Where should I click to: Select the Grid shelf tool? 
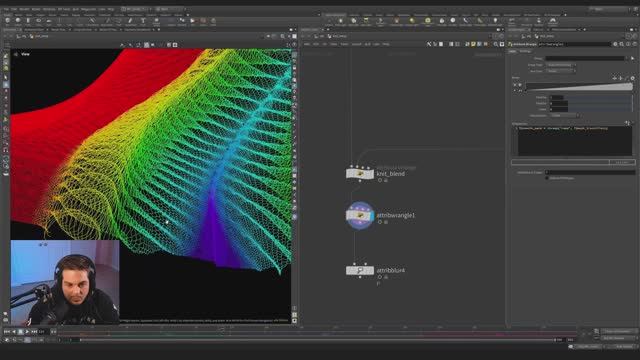tap(49, 21)
